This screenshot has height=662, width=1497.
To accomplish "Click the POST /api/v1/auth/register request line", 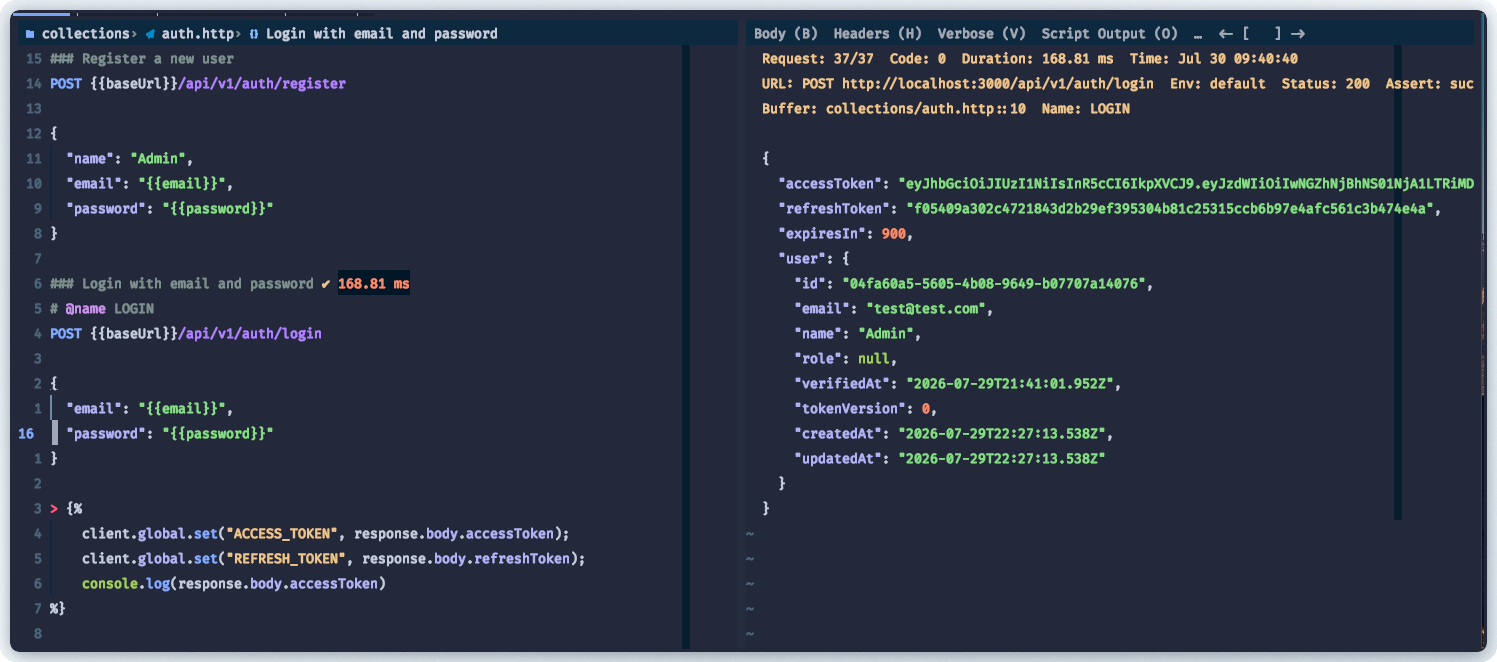I will click(x=198, y=84).
